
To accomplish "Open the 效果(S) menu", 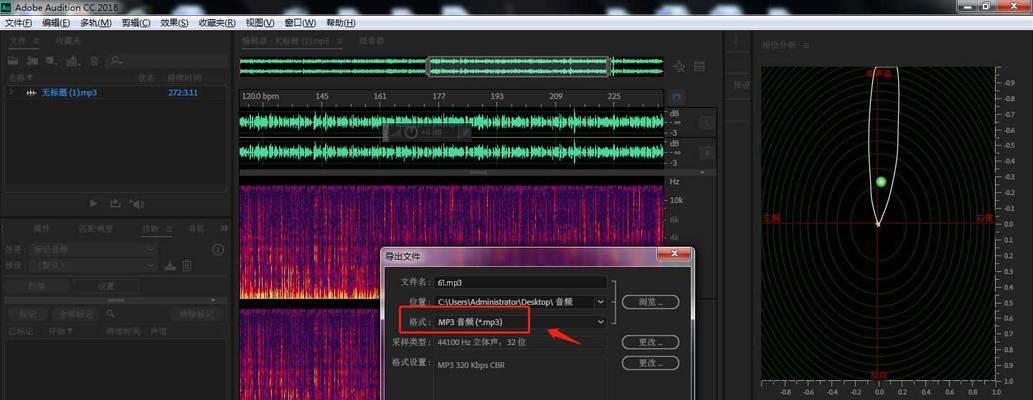I will (174, 22).
